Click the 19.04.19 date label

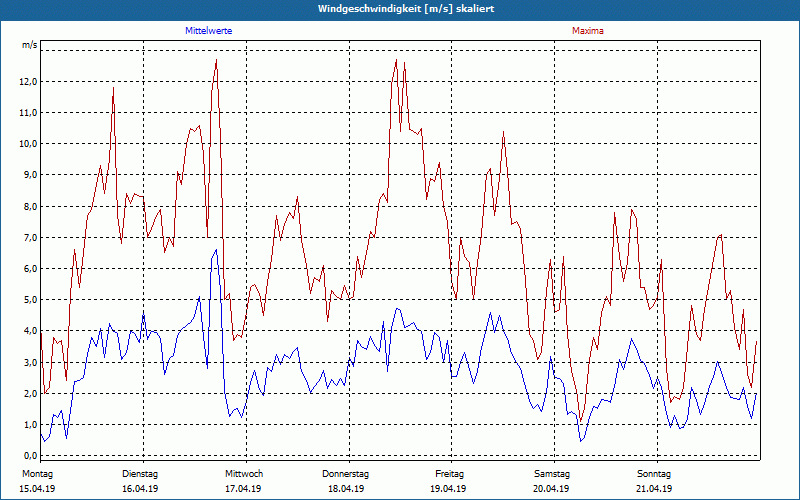448,489
